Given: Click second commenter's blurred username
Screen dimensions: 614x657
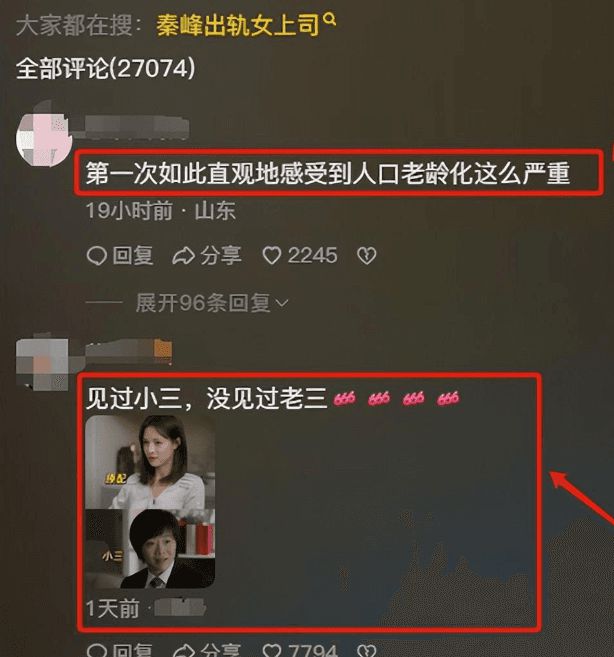Looking at the screenshot, I should [129, 351].
